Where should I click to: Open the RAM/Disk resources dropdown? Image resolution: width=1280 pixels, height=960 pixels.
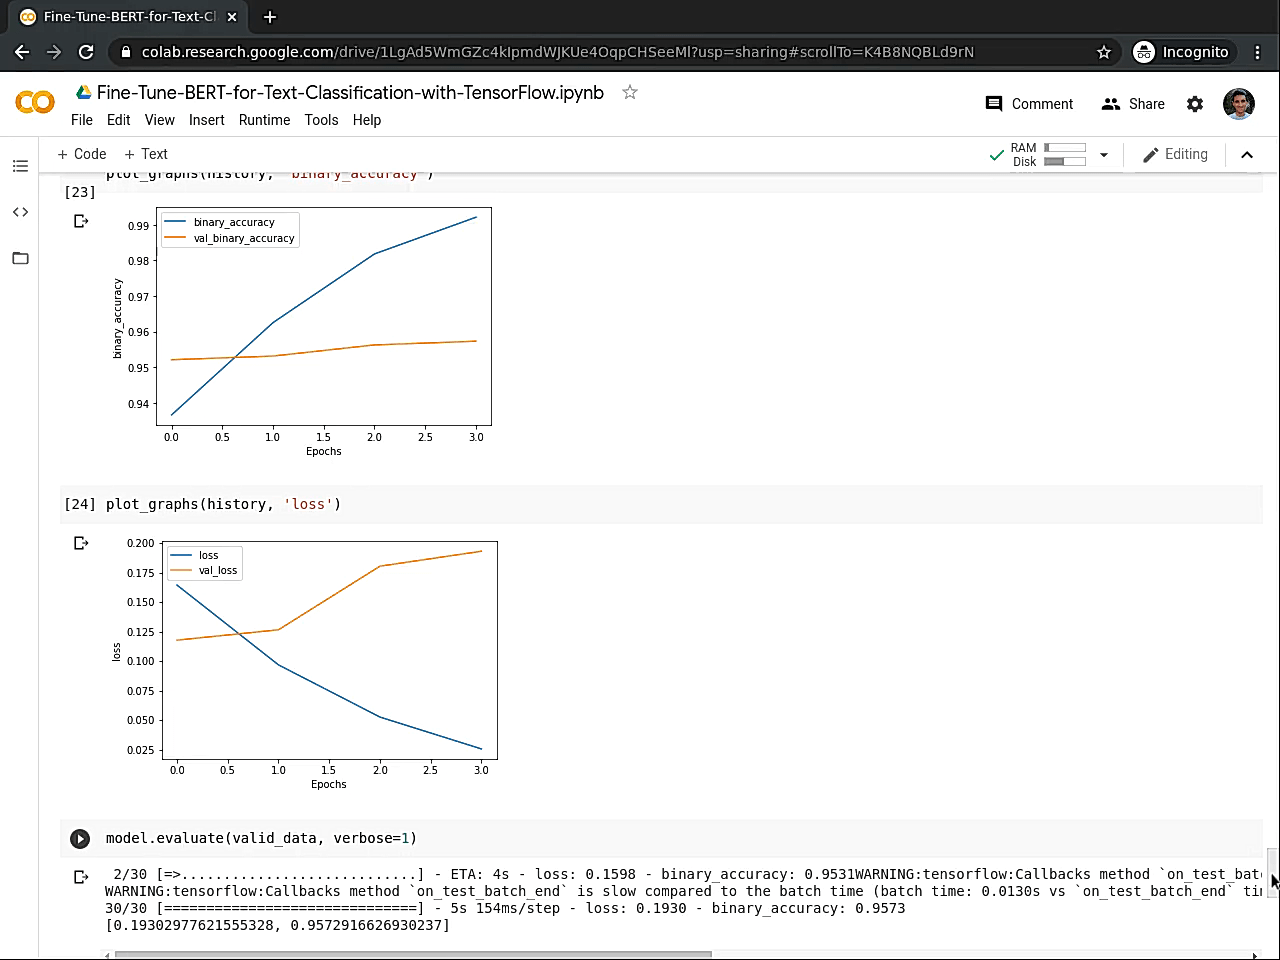(1103, 155)
